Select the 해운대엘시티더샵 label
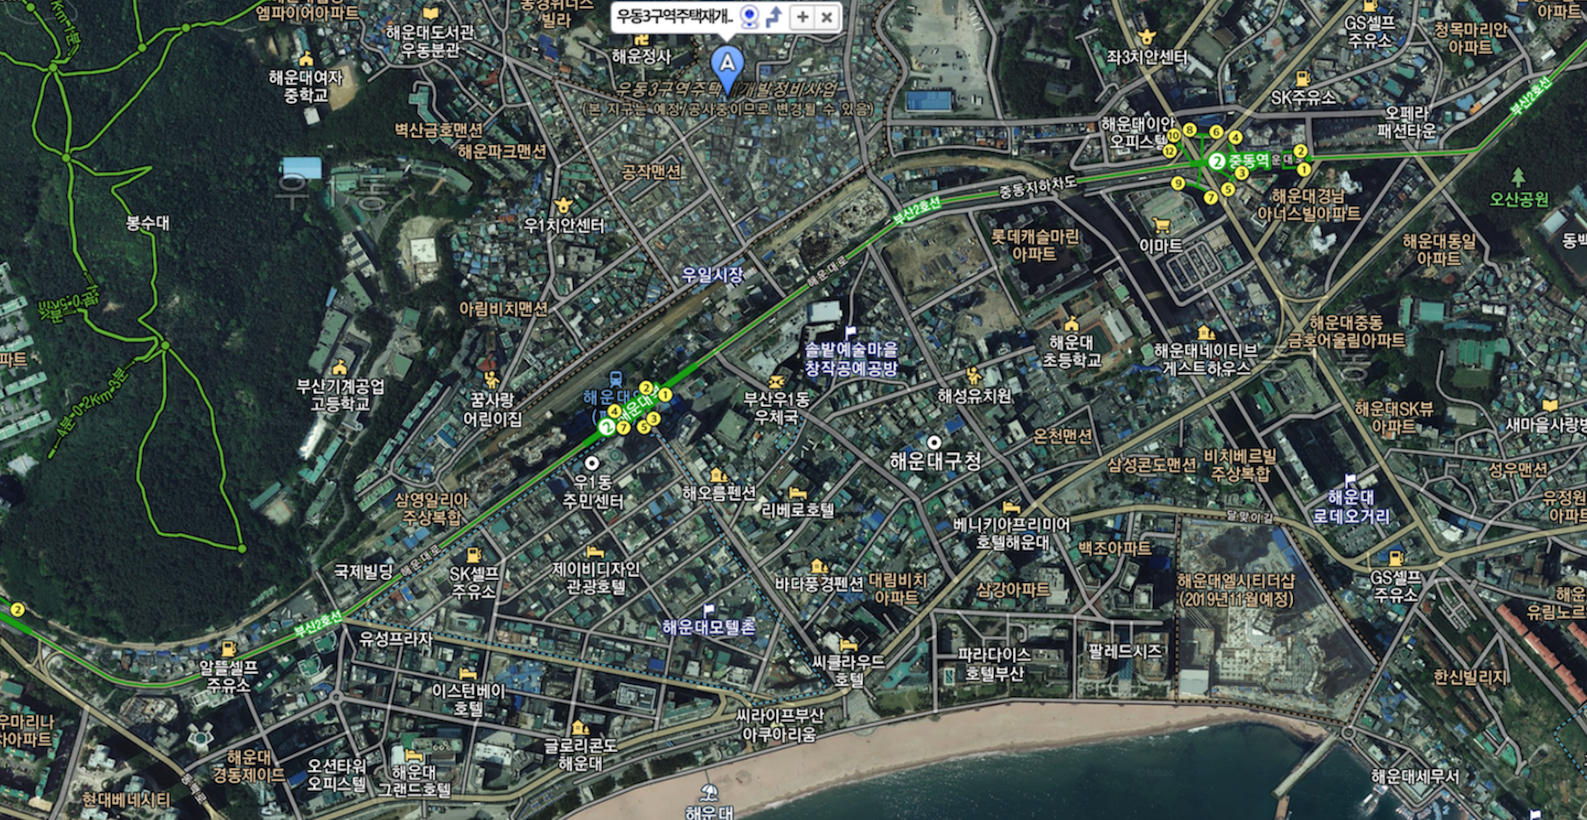The height and width of the screenshot is (820, 1587). pyautogui.click(x=1236, y=590)
